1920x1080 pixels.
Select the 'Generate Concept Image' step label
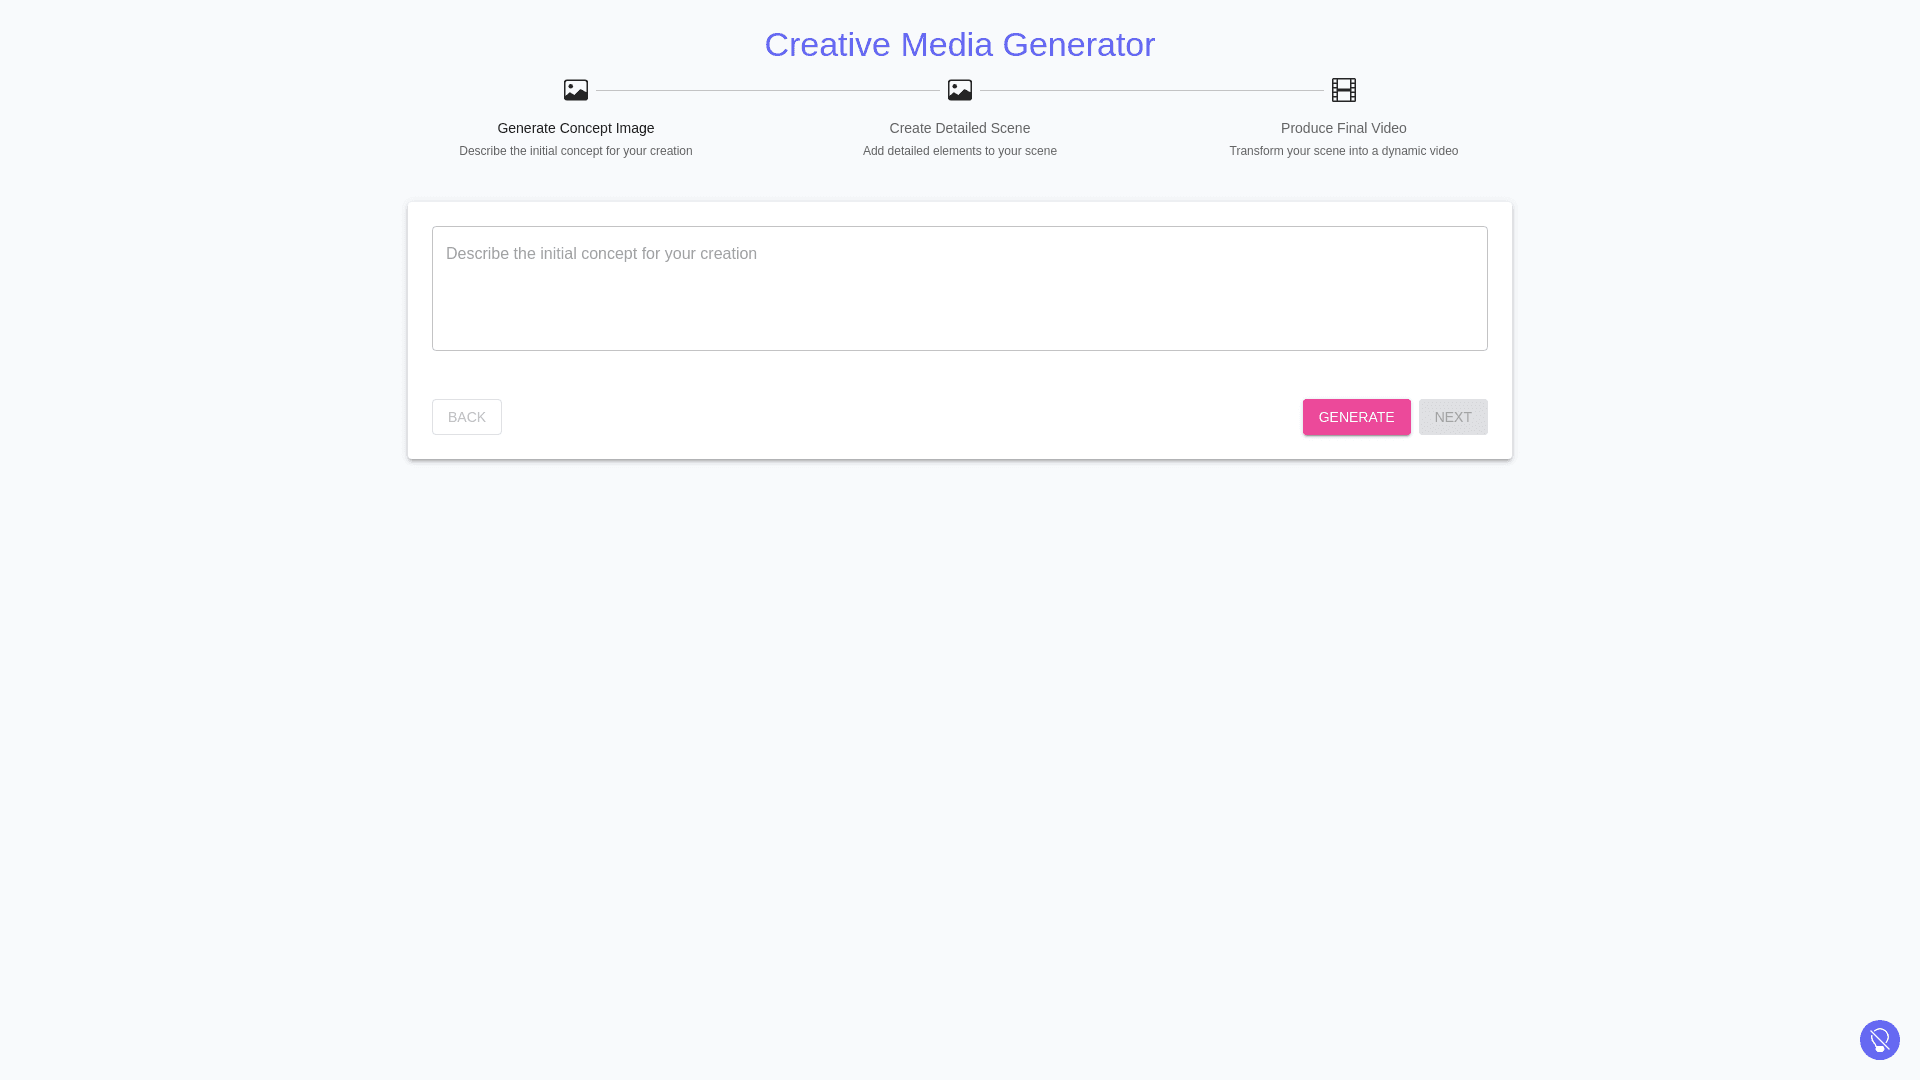(x=575, y=128)
